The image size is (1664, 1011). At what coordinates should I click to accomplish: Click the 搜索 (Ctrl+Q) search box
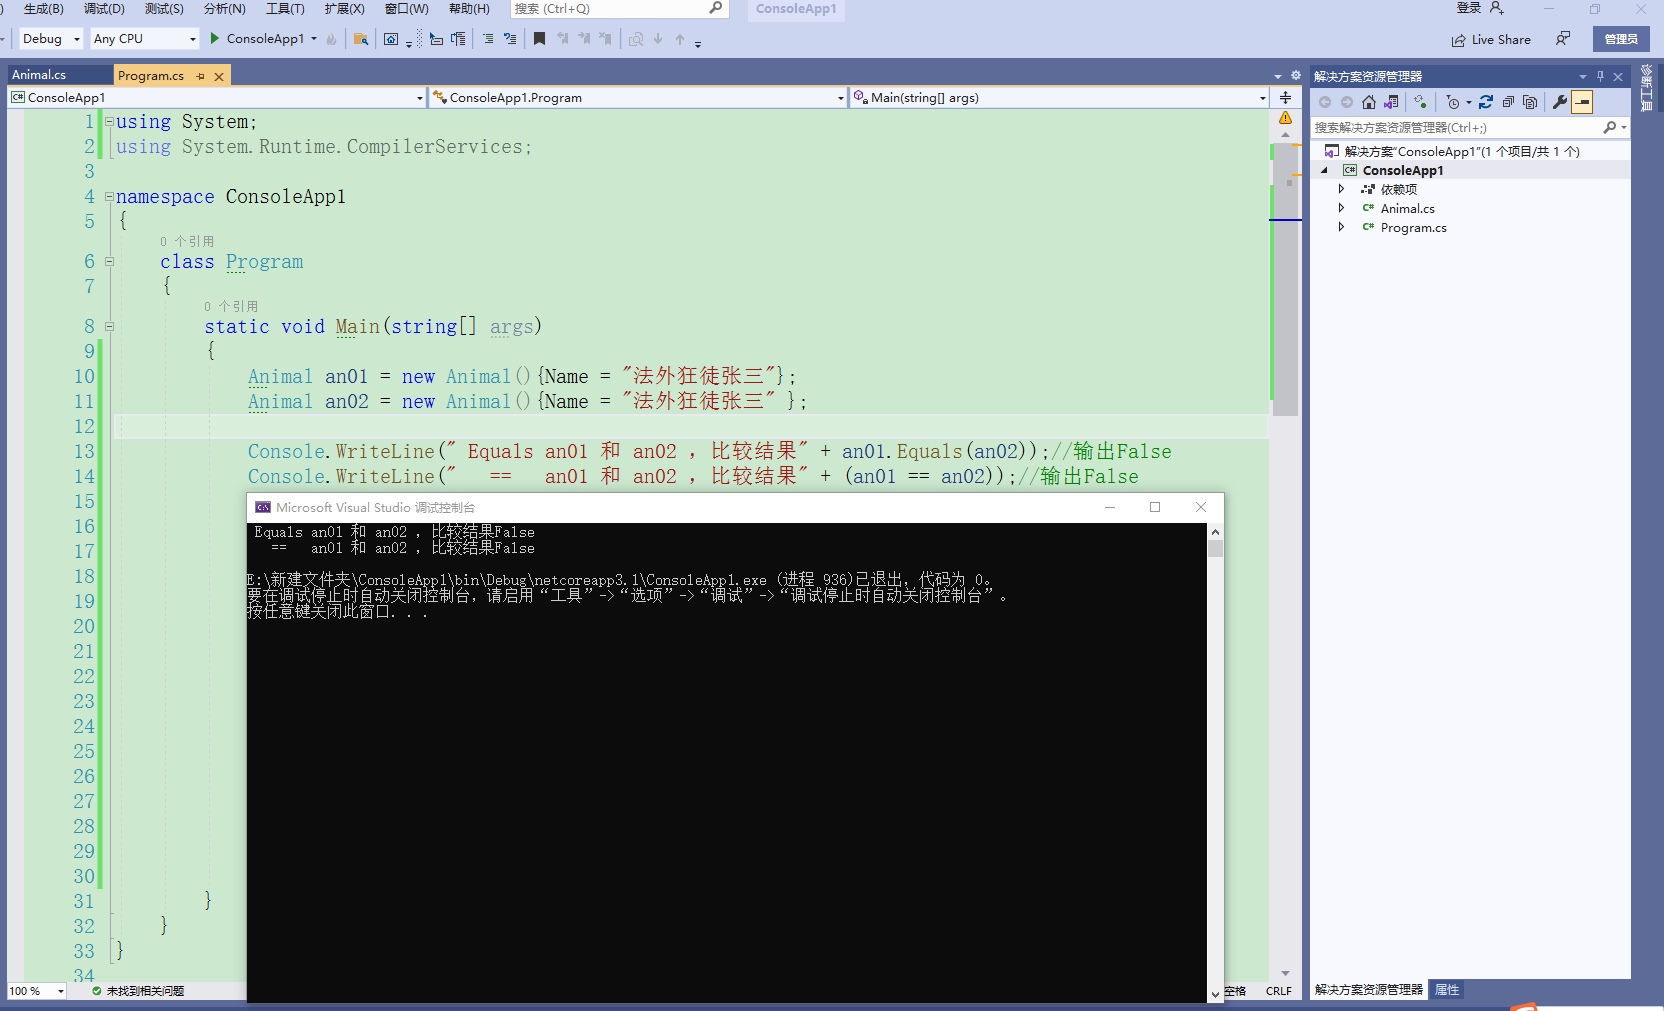(619, 8)
